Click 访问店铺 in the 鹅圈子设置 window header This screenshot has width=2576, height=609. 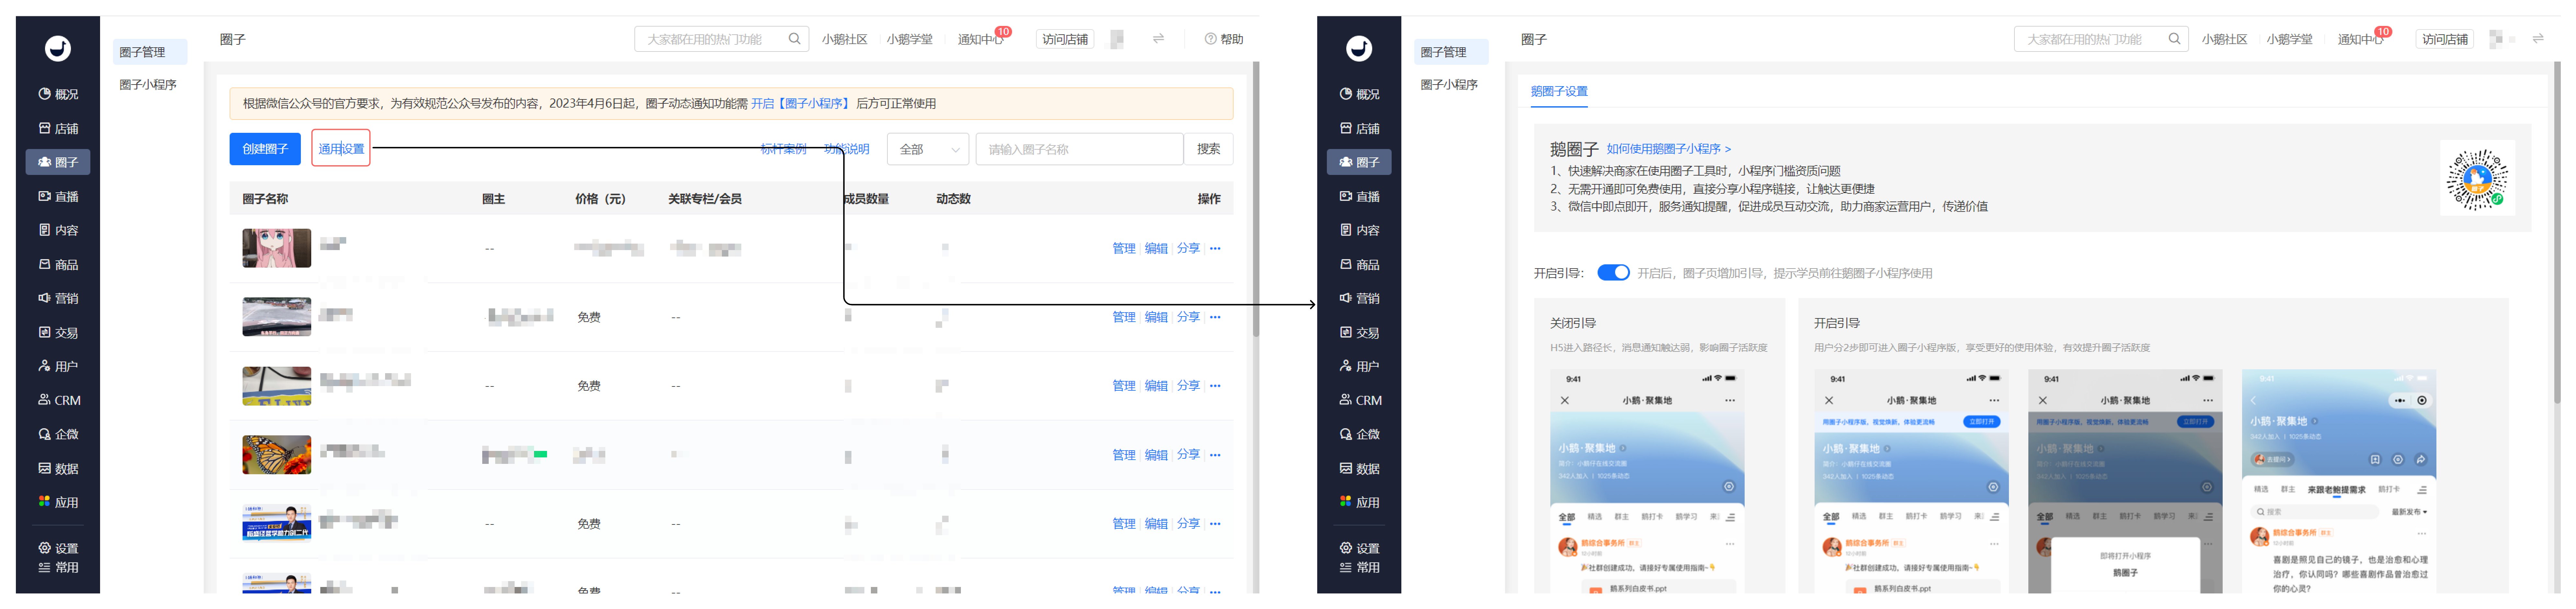pyautogui.click(x=2445, y=39)
